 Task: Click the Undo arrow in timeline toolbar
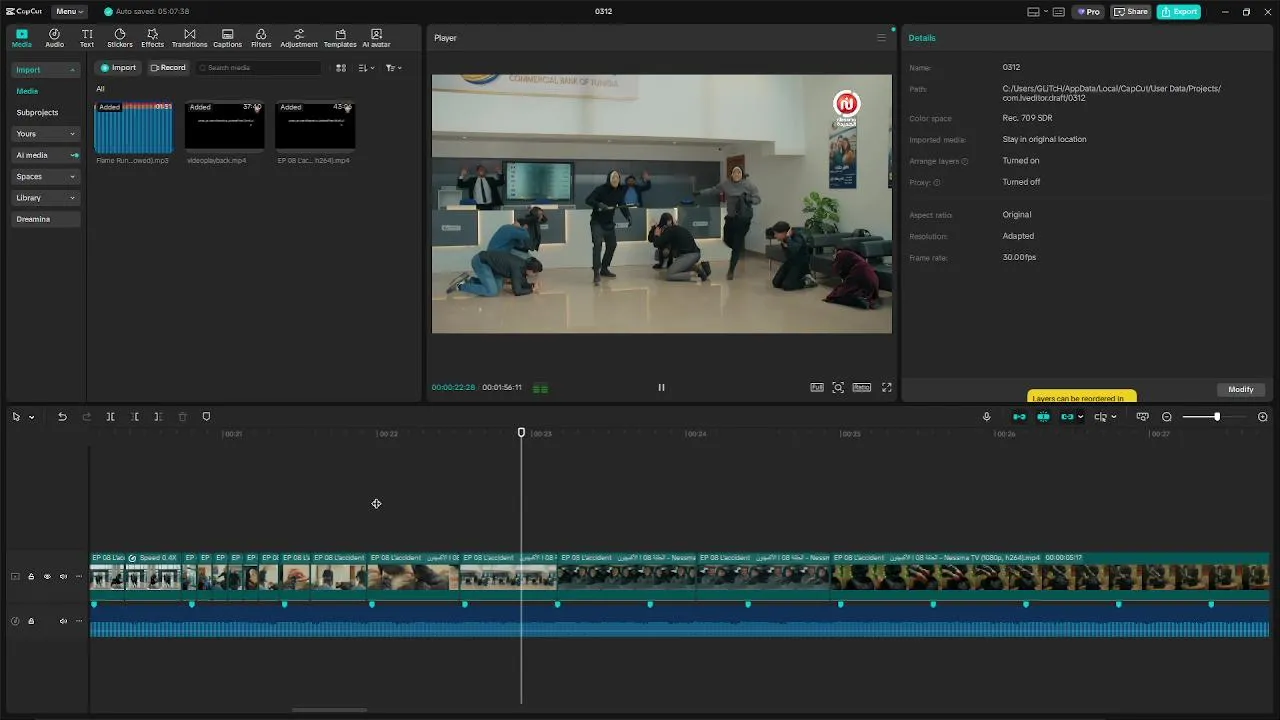[x=62, y=417]
